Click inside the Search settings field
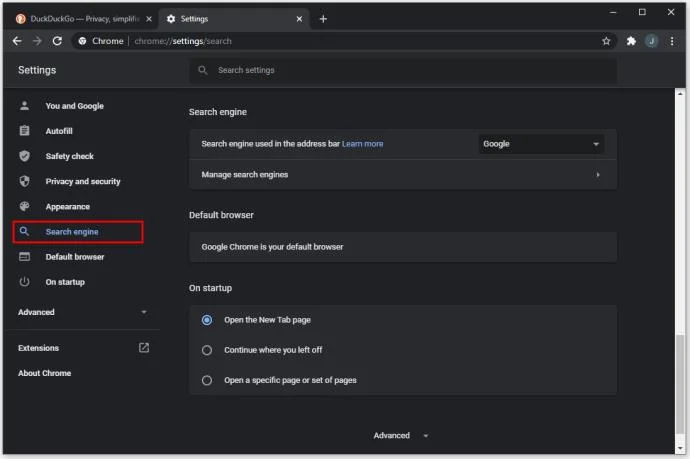Viewport: 690px width, 459px height. [403, 70]
